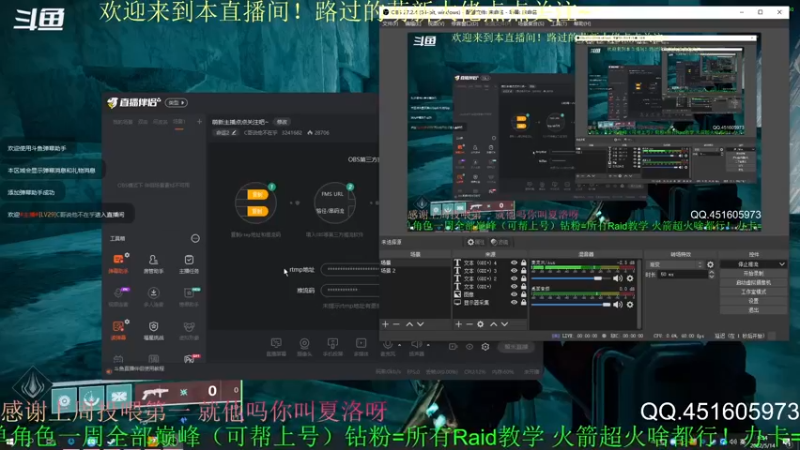Adjust the second mixer channel volume slider
This screenshot has width=800, height=450.
pos(571,305)
